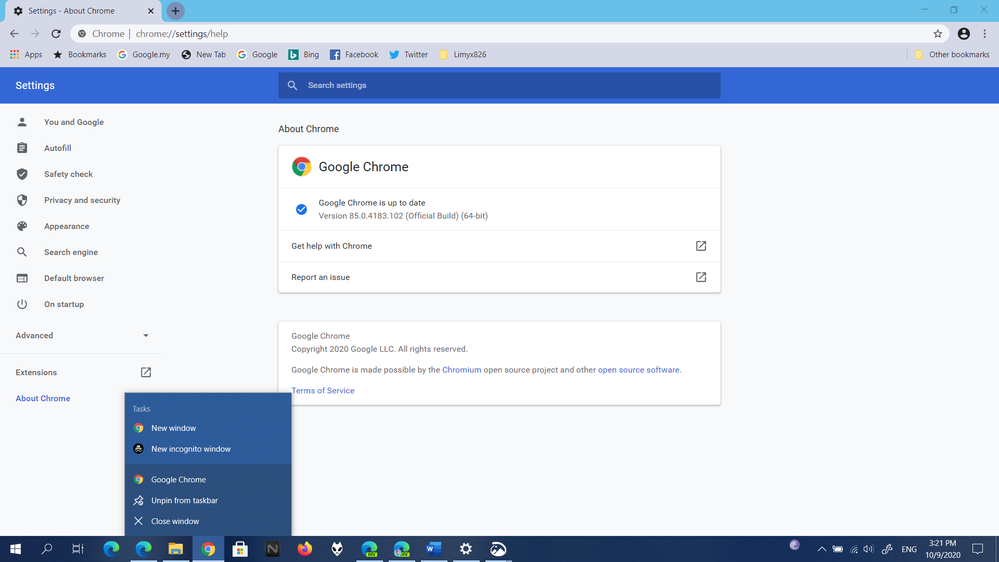Open the Terms of Service link

(322, 391)
